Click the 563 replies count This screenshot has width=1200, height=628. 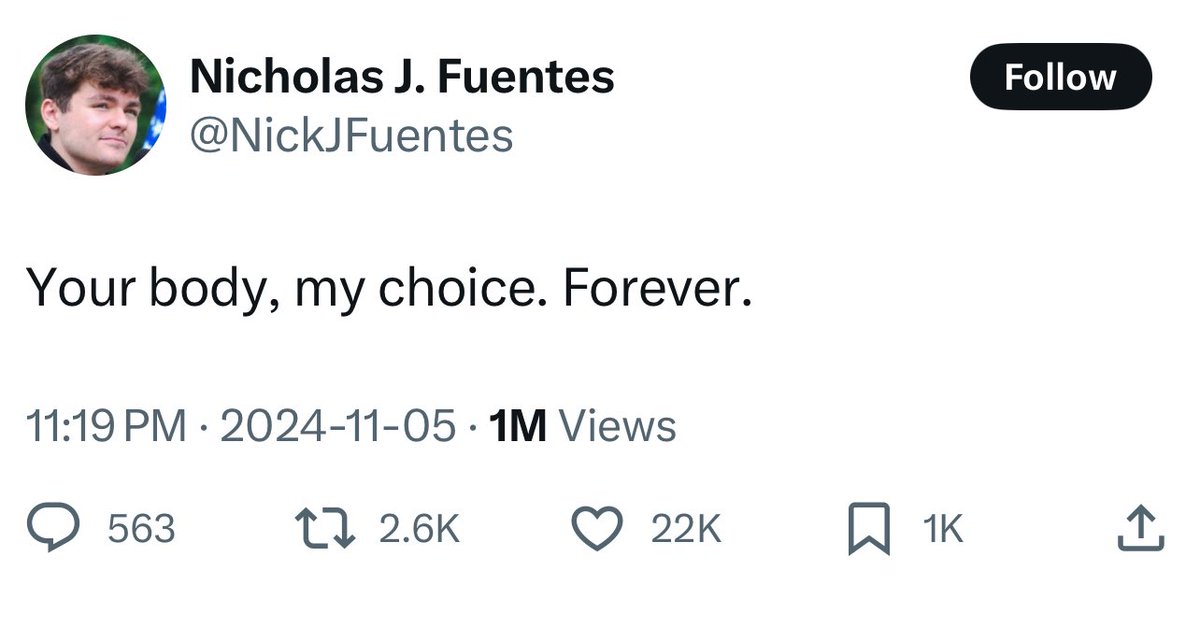tap(140, 530)
